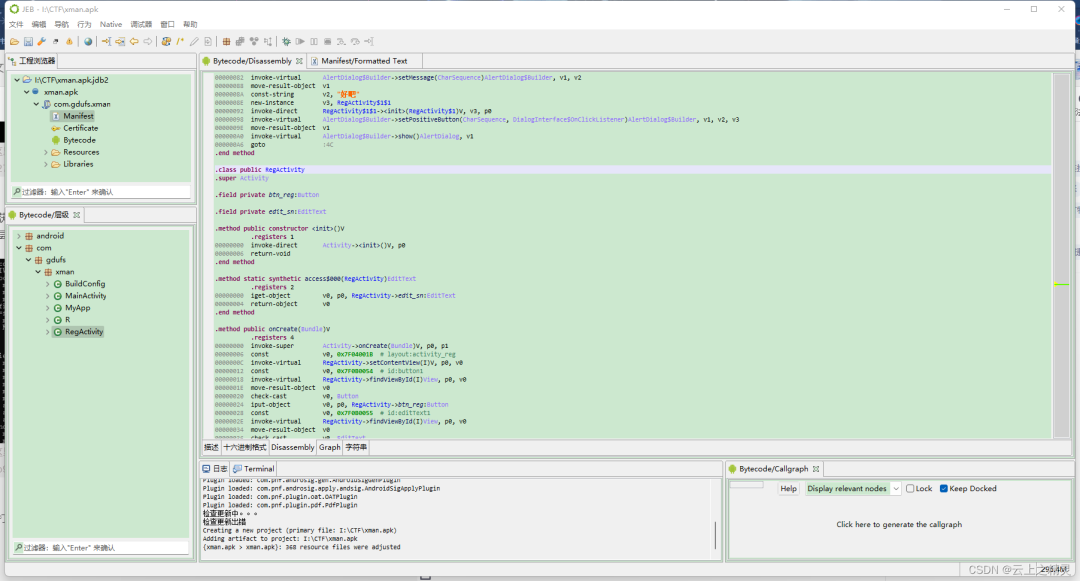This screenshot has width=1080, height=581.
Task: Select the 工程浏览器 panel tab
Action: point(32,61)
